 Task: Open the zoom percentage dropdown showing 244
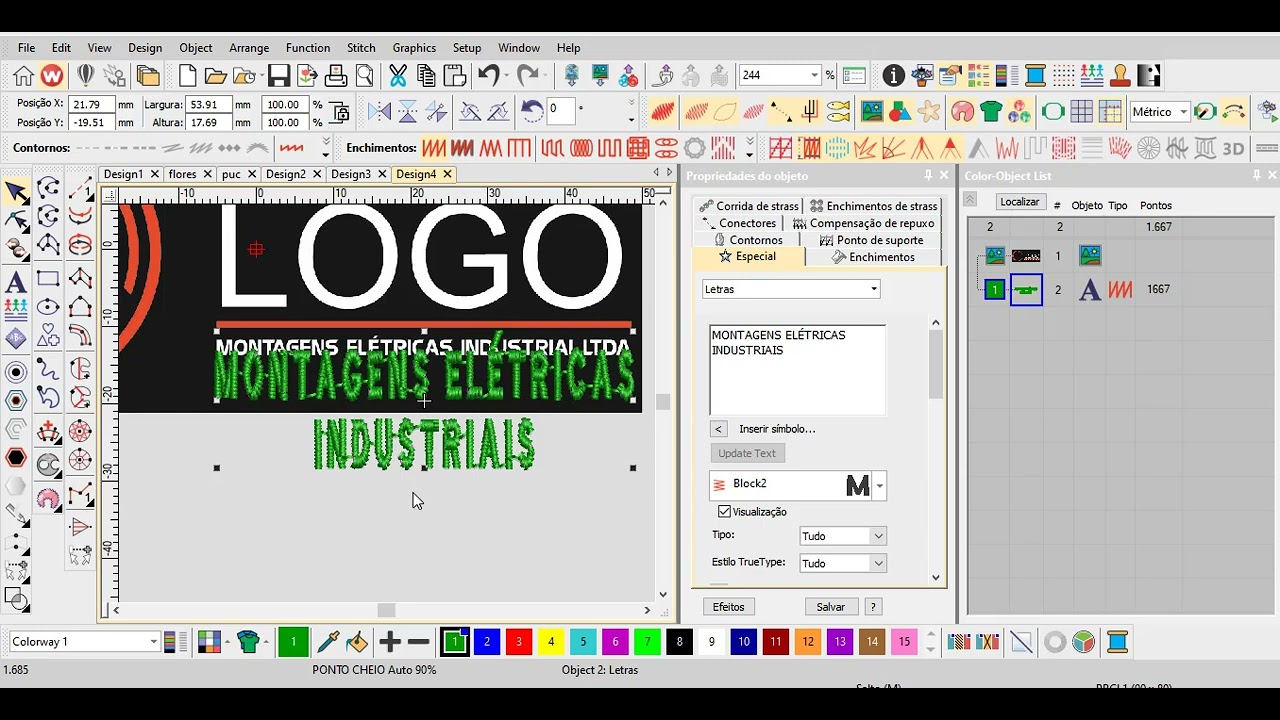pyautogui.click(x=814, y=75)
